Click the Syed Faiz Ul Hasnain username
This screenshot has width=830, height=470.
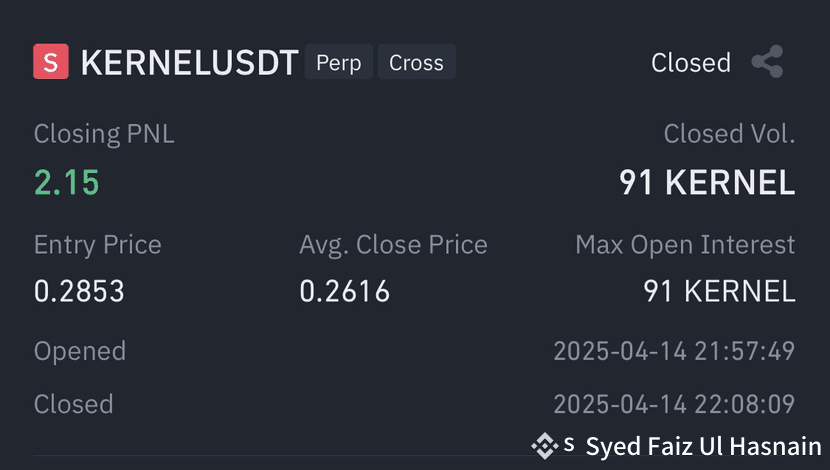point(703,446)
